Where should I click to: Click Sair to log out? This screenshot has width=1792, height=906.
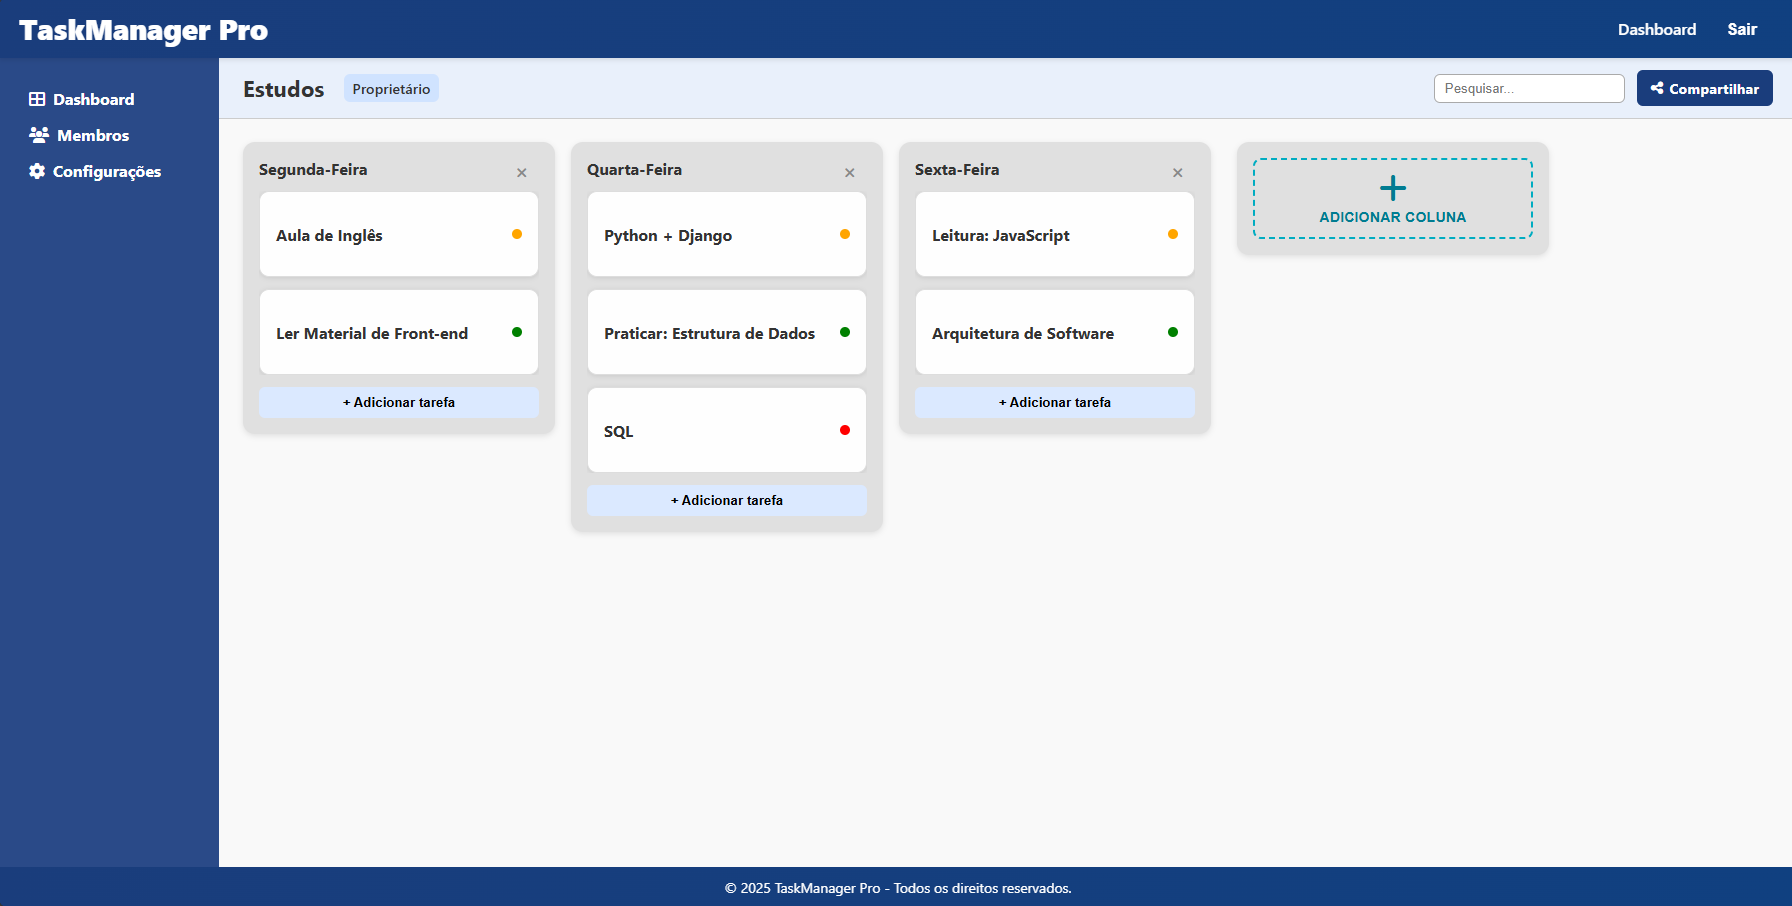click(1742, 29)
